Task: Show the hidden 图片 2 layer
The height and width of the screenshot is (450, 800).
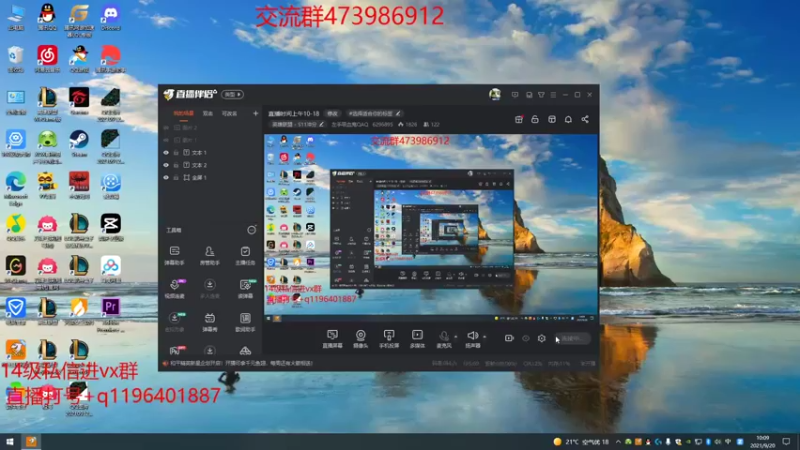Action: pos(166,128)
